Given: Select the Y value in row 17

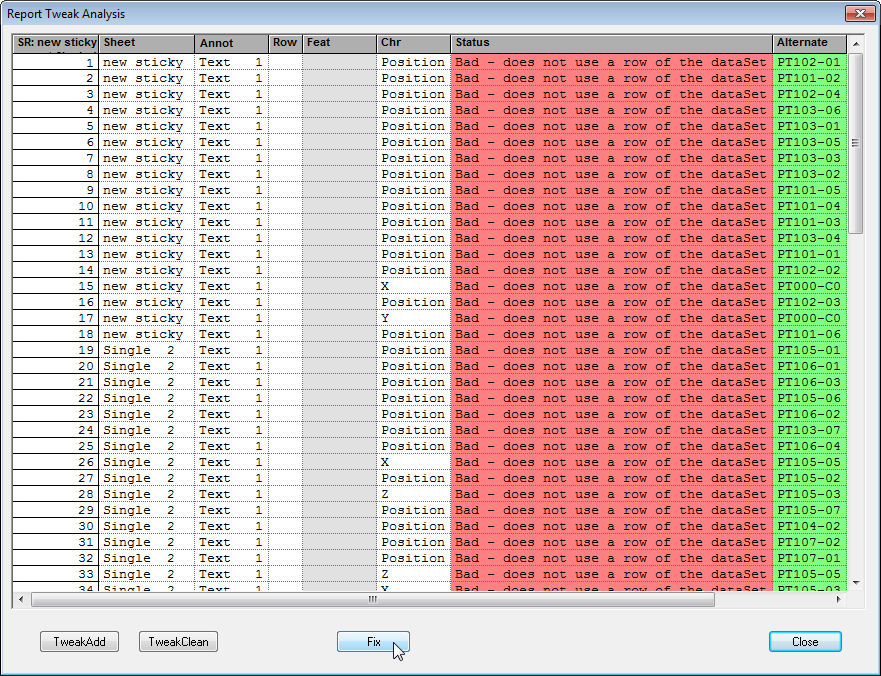Looking at the screenshot, I should pos(413,318).
